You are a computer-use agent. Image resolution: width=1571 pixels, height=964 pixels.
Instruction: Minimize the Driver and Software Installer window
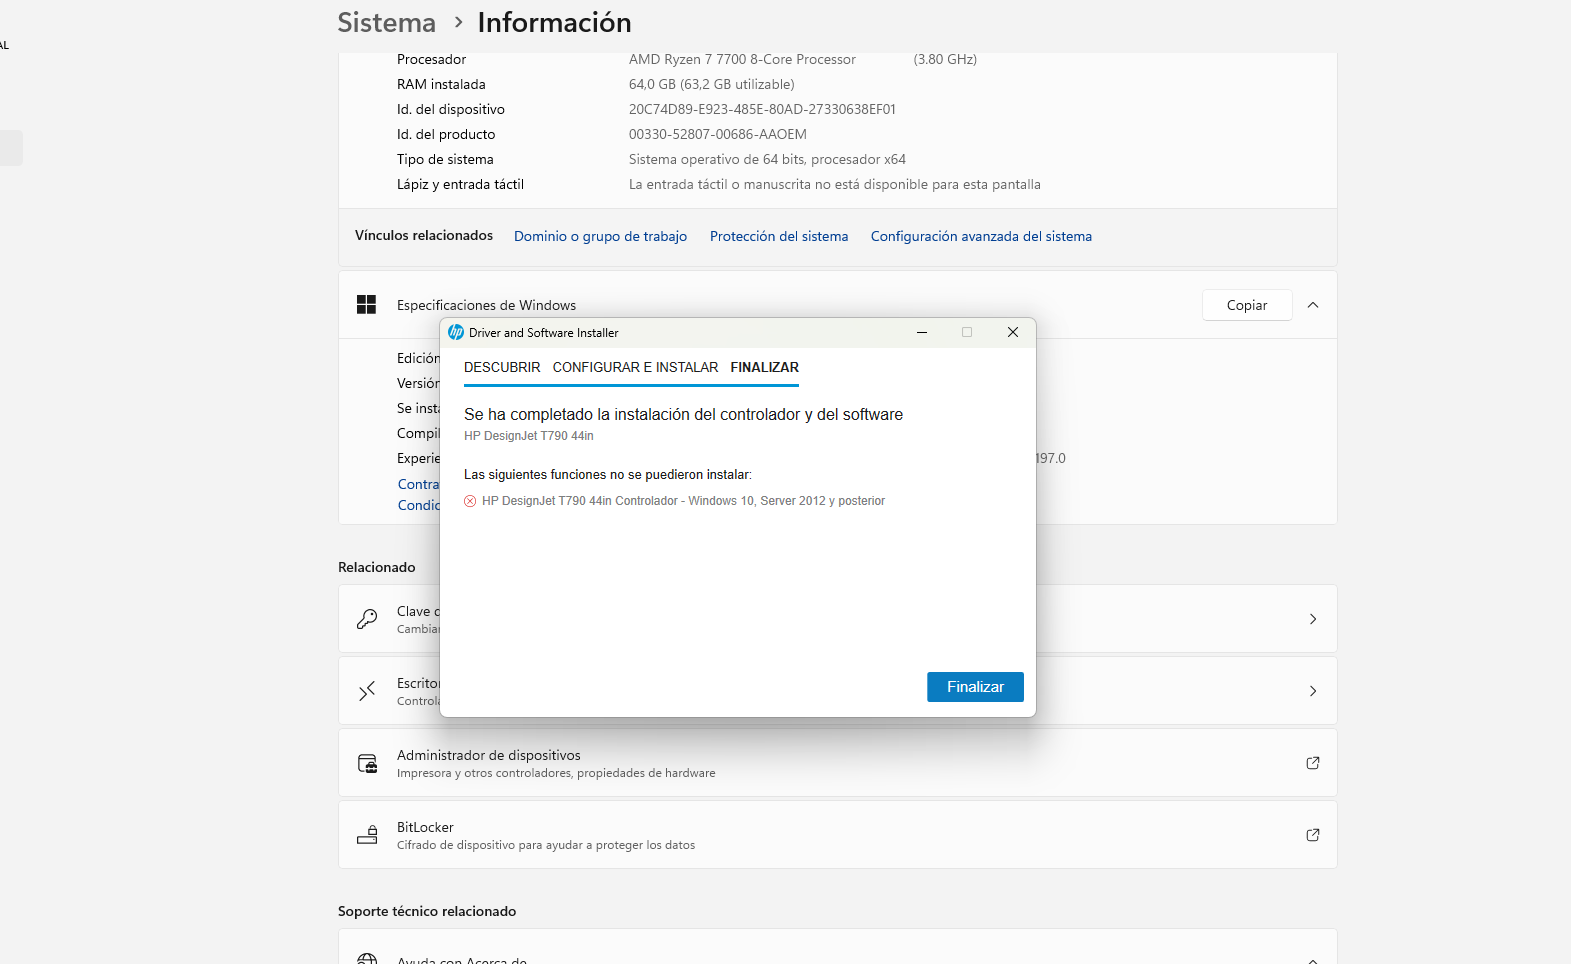[922, 333]
